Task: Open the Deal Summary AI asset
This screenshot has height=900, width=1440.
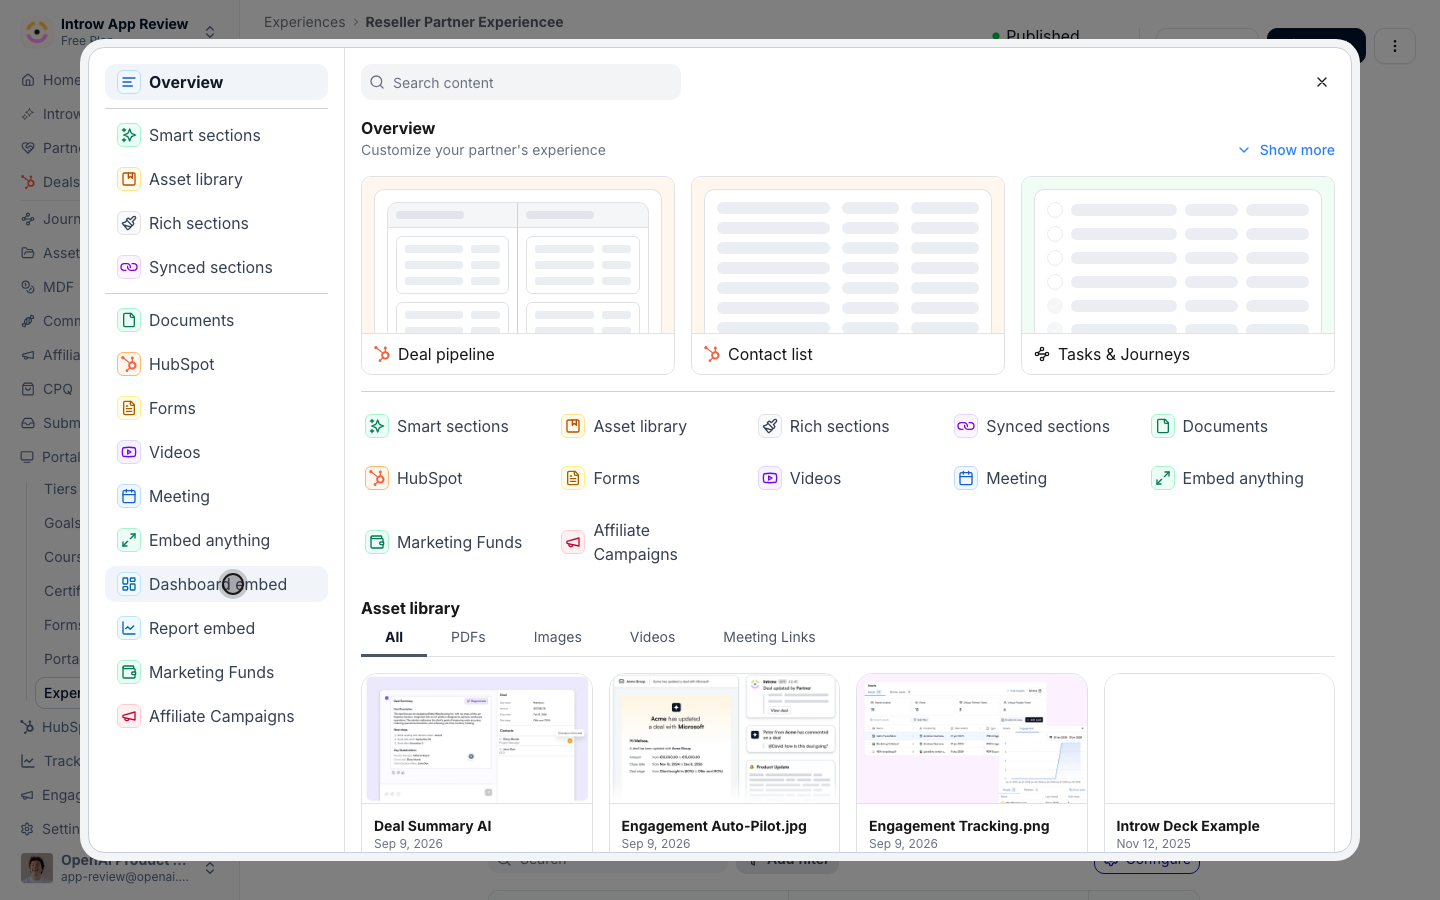Action: [477, 763]
